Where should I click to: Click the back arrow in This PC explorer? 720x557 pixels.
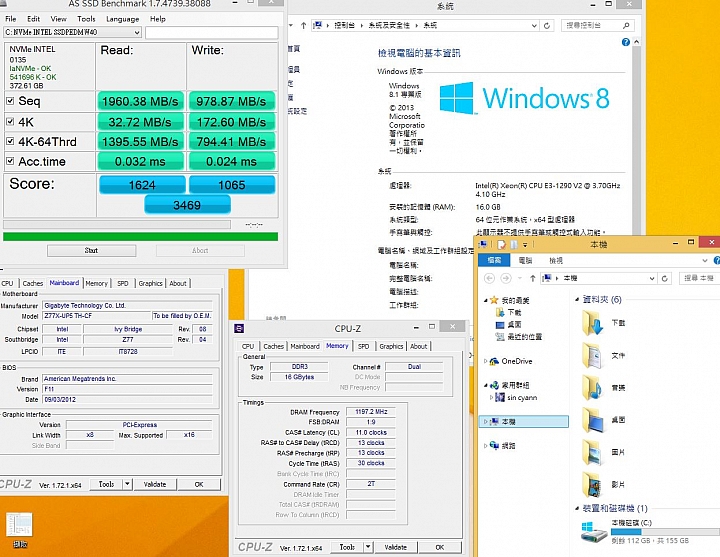489,278
